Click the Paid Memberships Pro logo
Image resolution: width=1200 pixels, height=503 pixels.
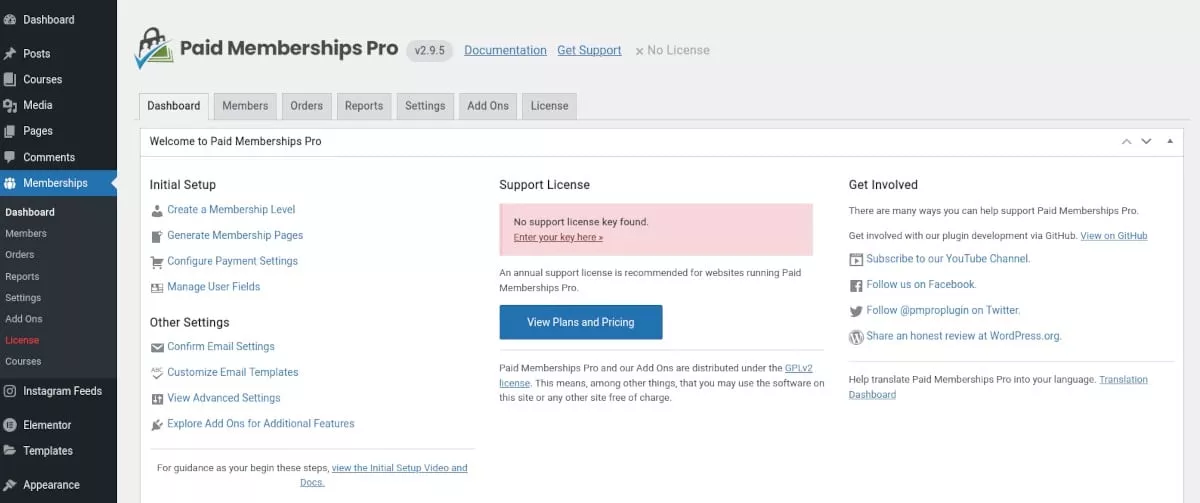266,48
